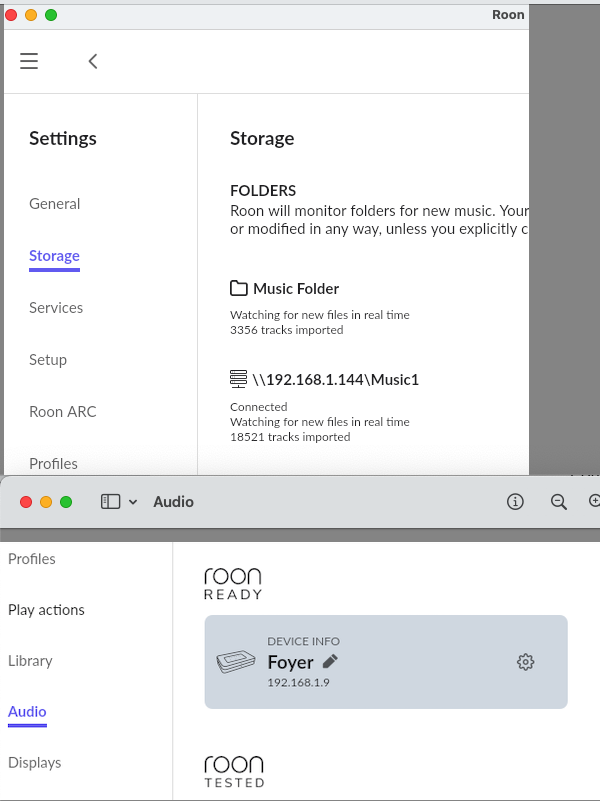Click '18521 tracks imported' text
This screenshot has width=600, height=801.
290,437
